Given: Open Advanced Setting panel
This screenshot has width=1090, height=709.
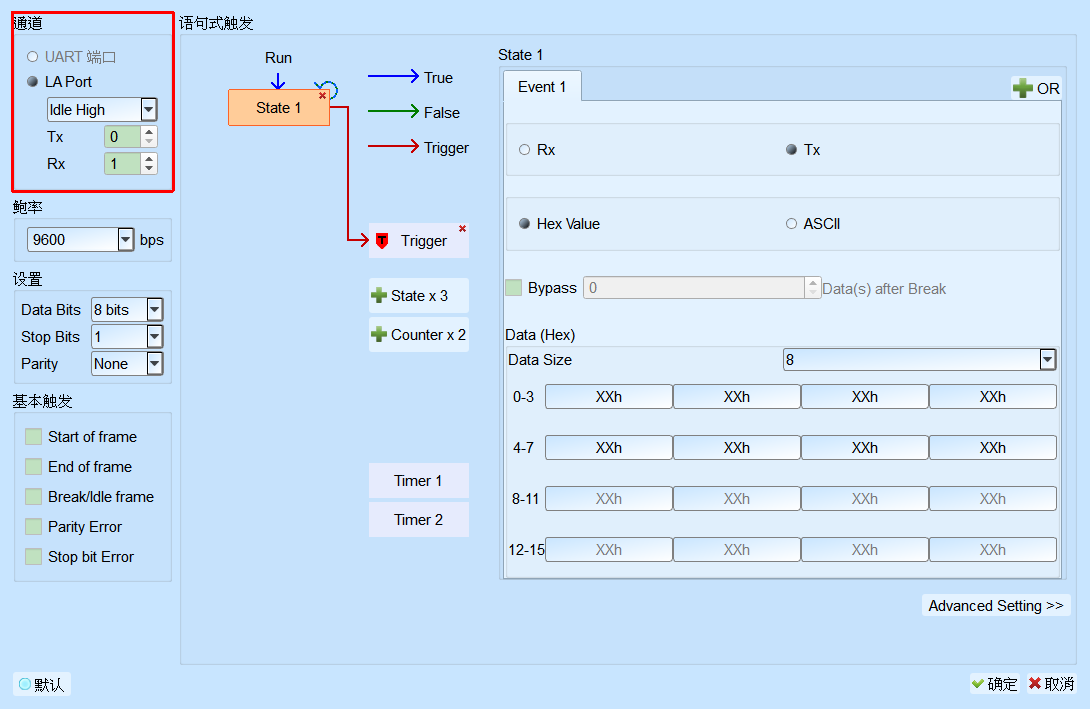Looking at the screenshot, I should point(995,605).
